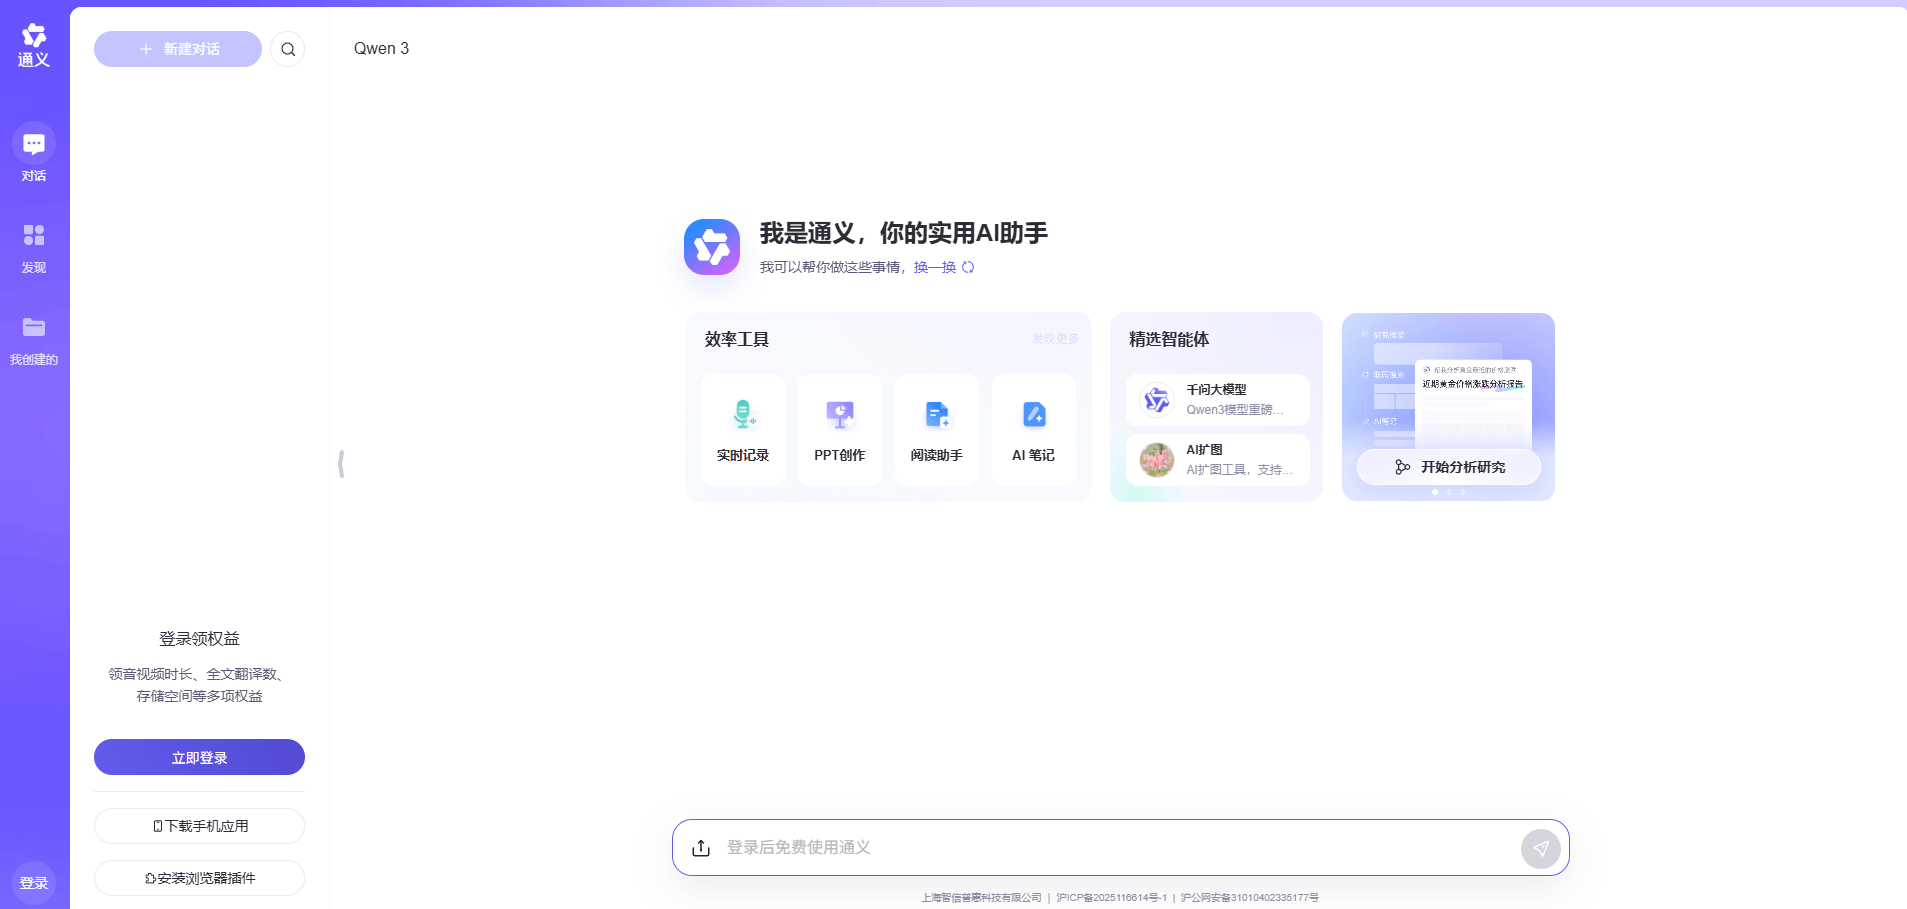Click 安装浏览器插件 button

[199, 878]
